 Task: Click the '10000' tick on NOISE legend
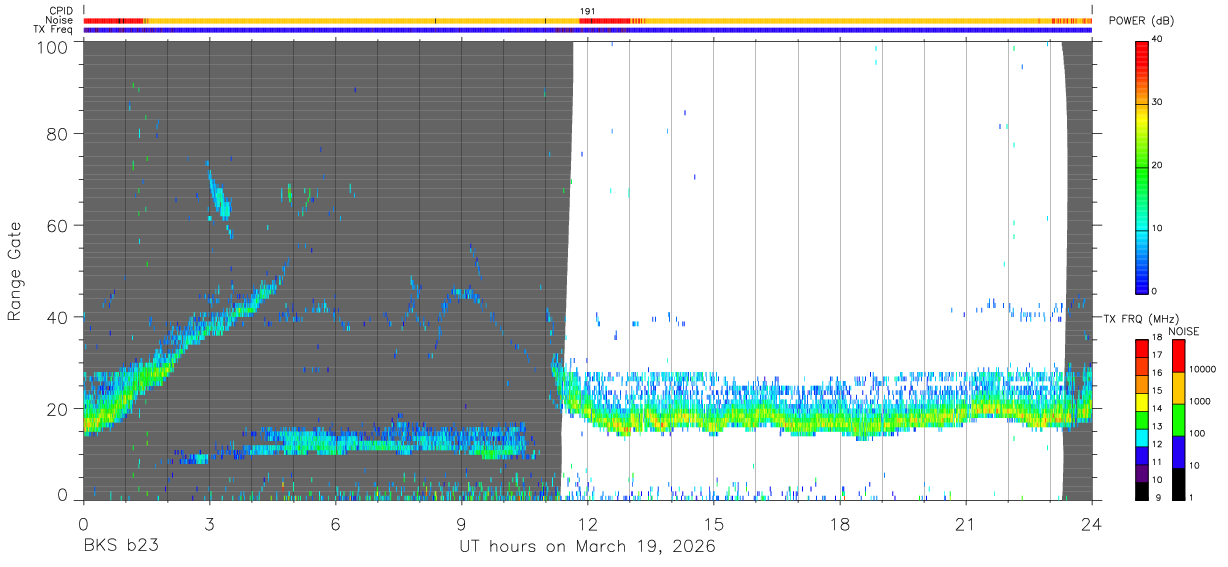tap(1204, 370)
